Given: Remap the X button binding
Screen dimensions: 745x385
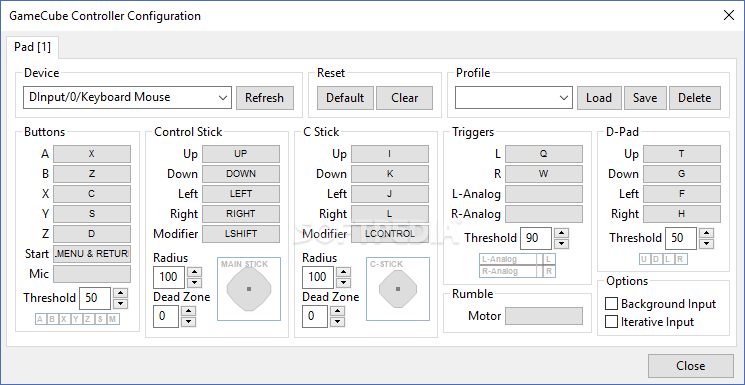Looking at the screenshot, I should pyautogui.click(x=92, y=194).
